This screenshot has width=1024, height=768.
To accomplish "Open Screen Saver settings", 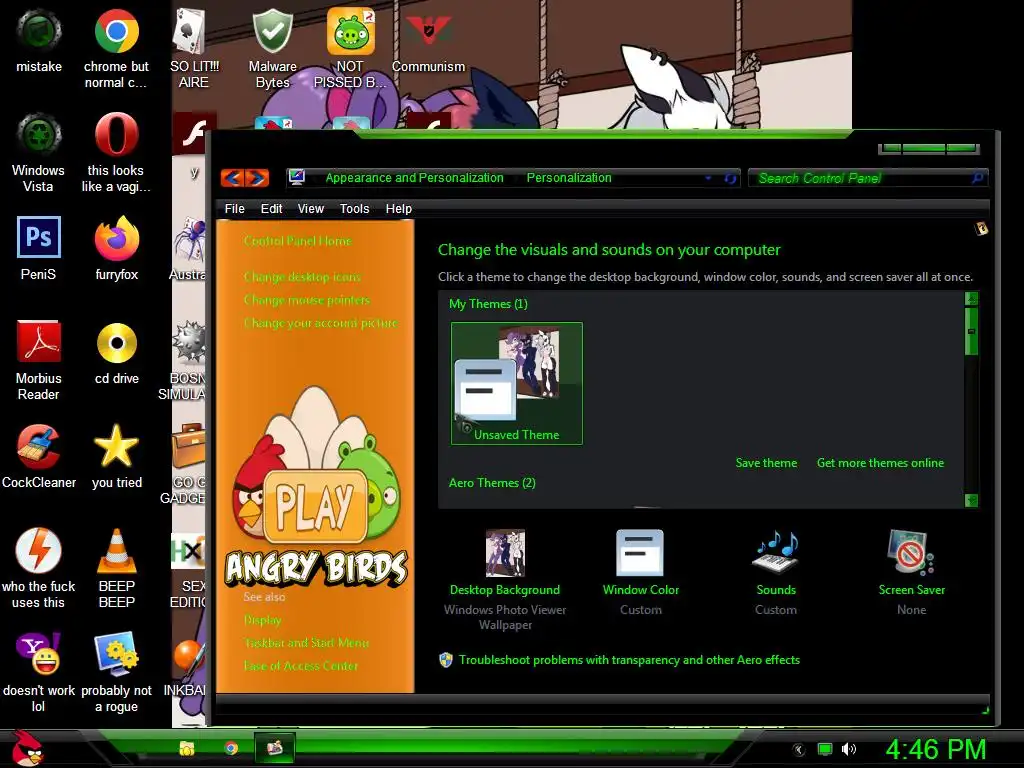I will [912, 573].
